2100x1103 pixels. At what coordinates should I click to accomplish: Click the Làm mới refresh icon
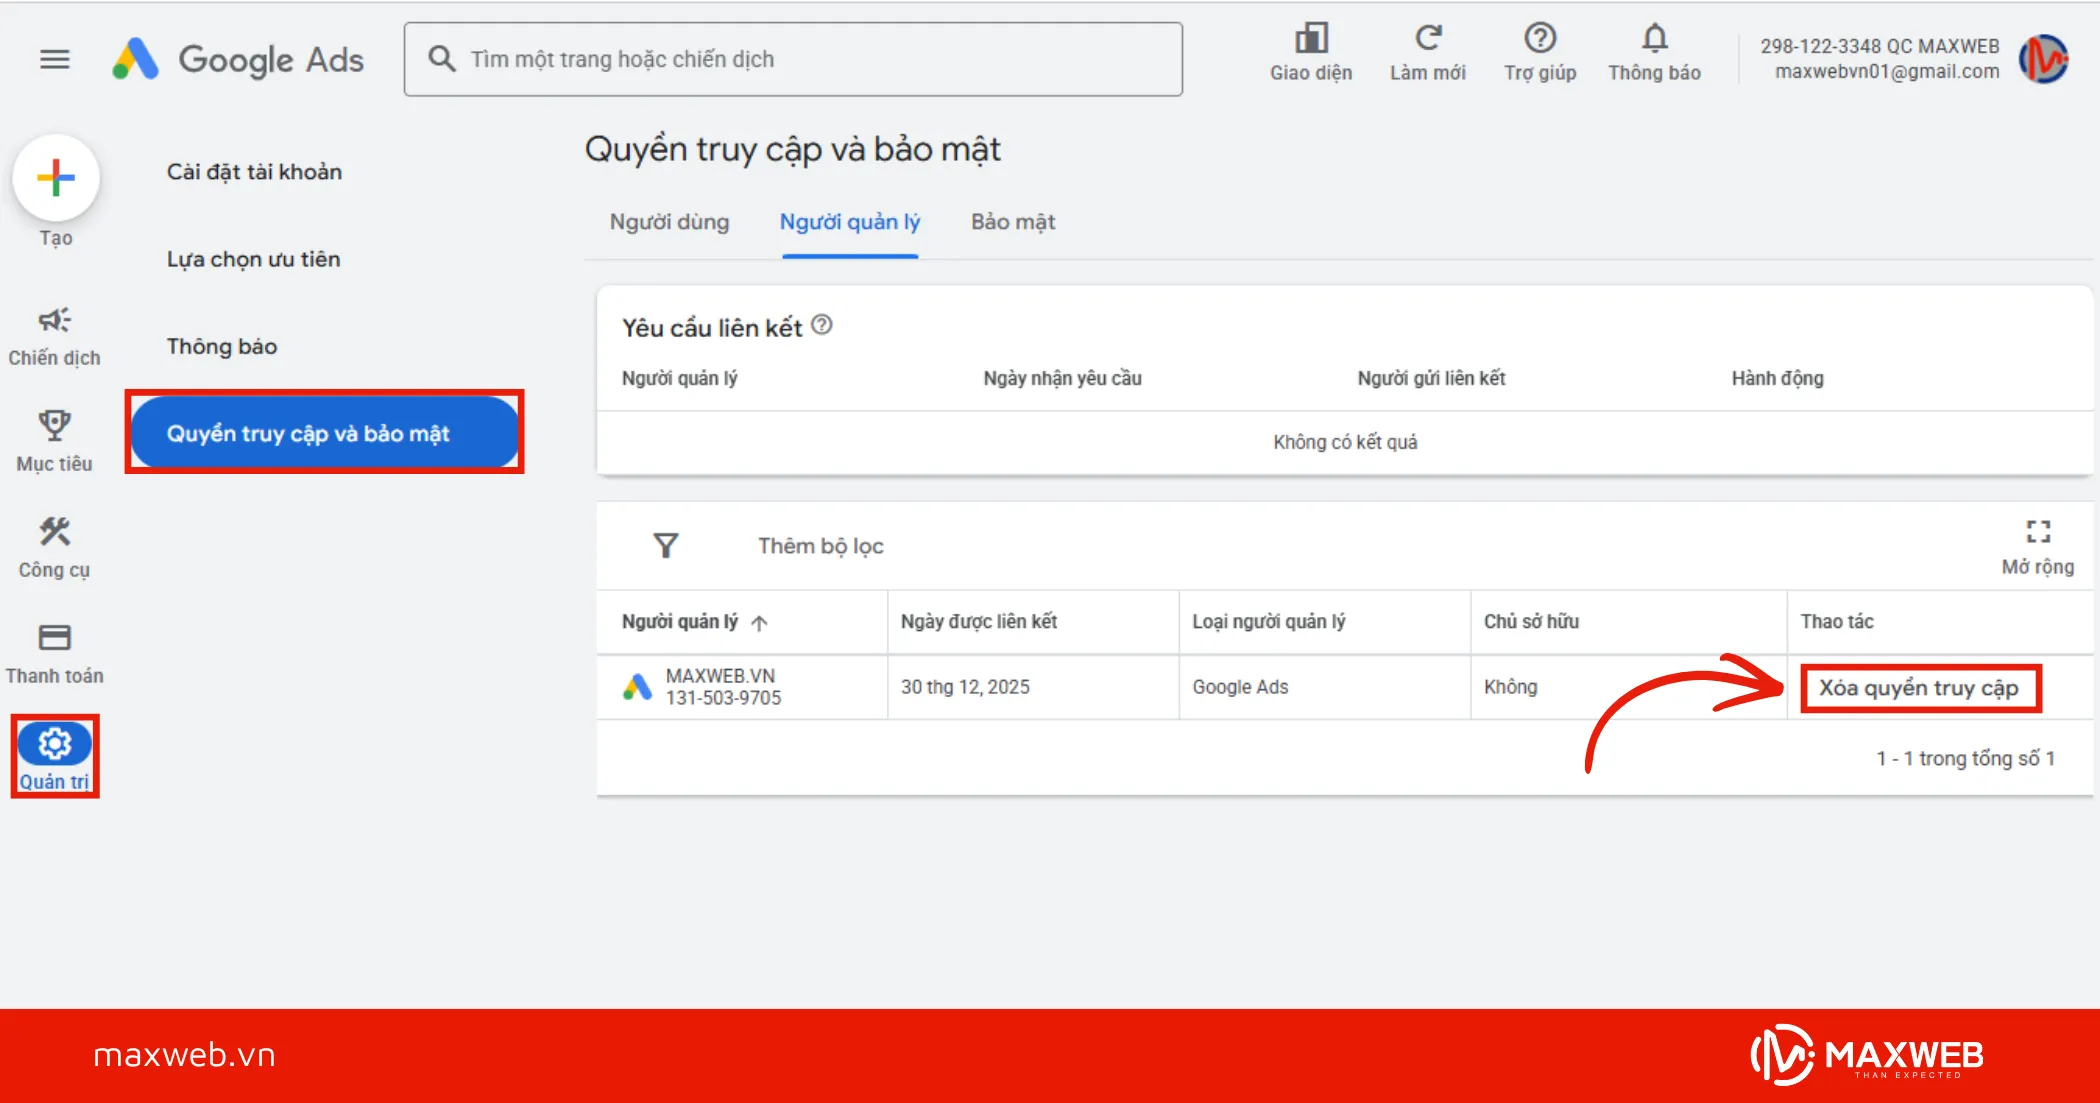click(1427, 40)
